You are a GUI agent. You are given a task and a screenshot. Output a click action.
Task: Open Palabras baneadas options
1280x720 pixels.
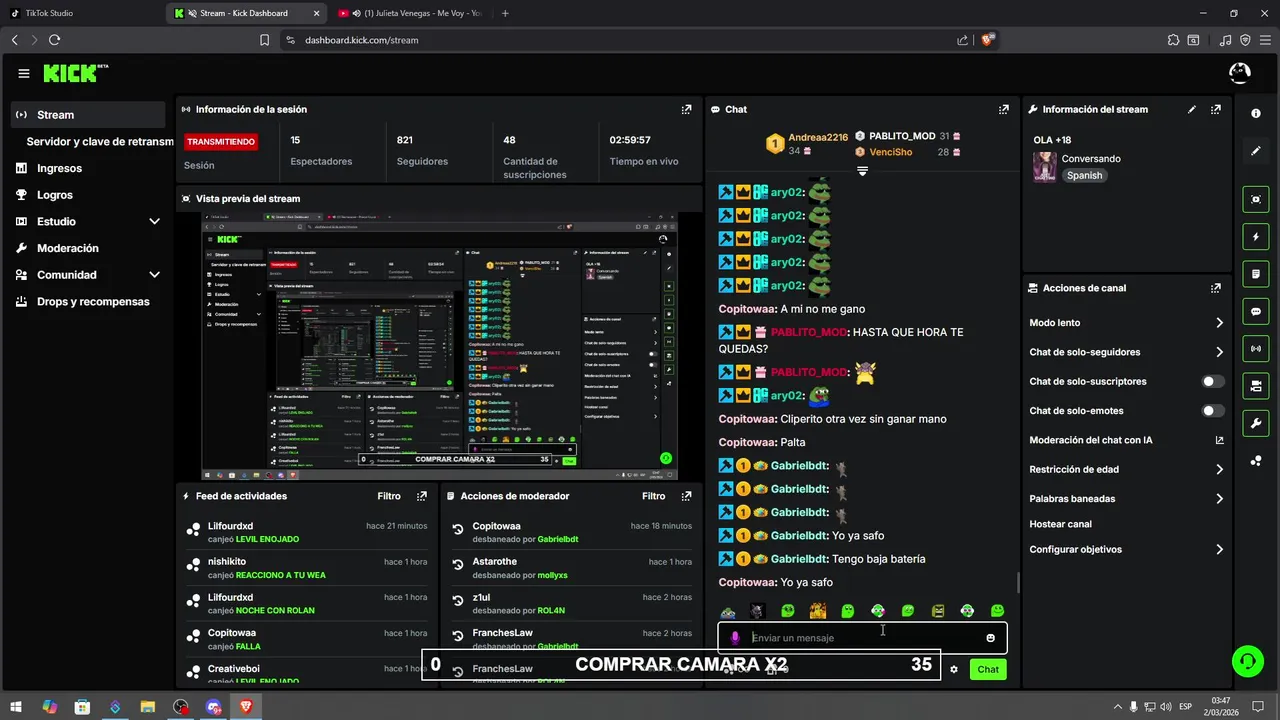pyautogui.click(x=1127, y=498)
